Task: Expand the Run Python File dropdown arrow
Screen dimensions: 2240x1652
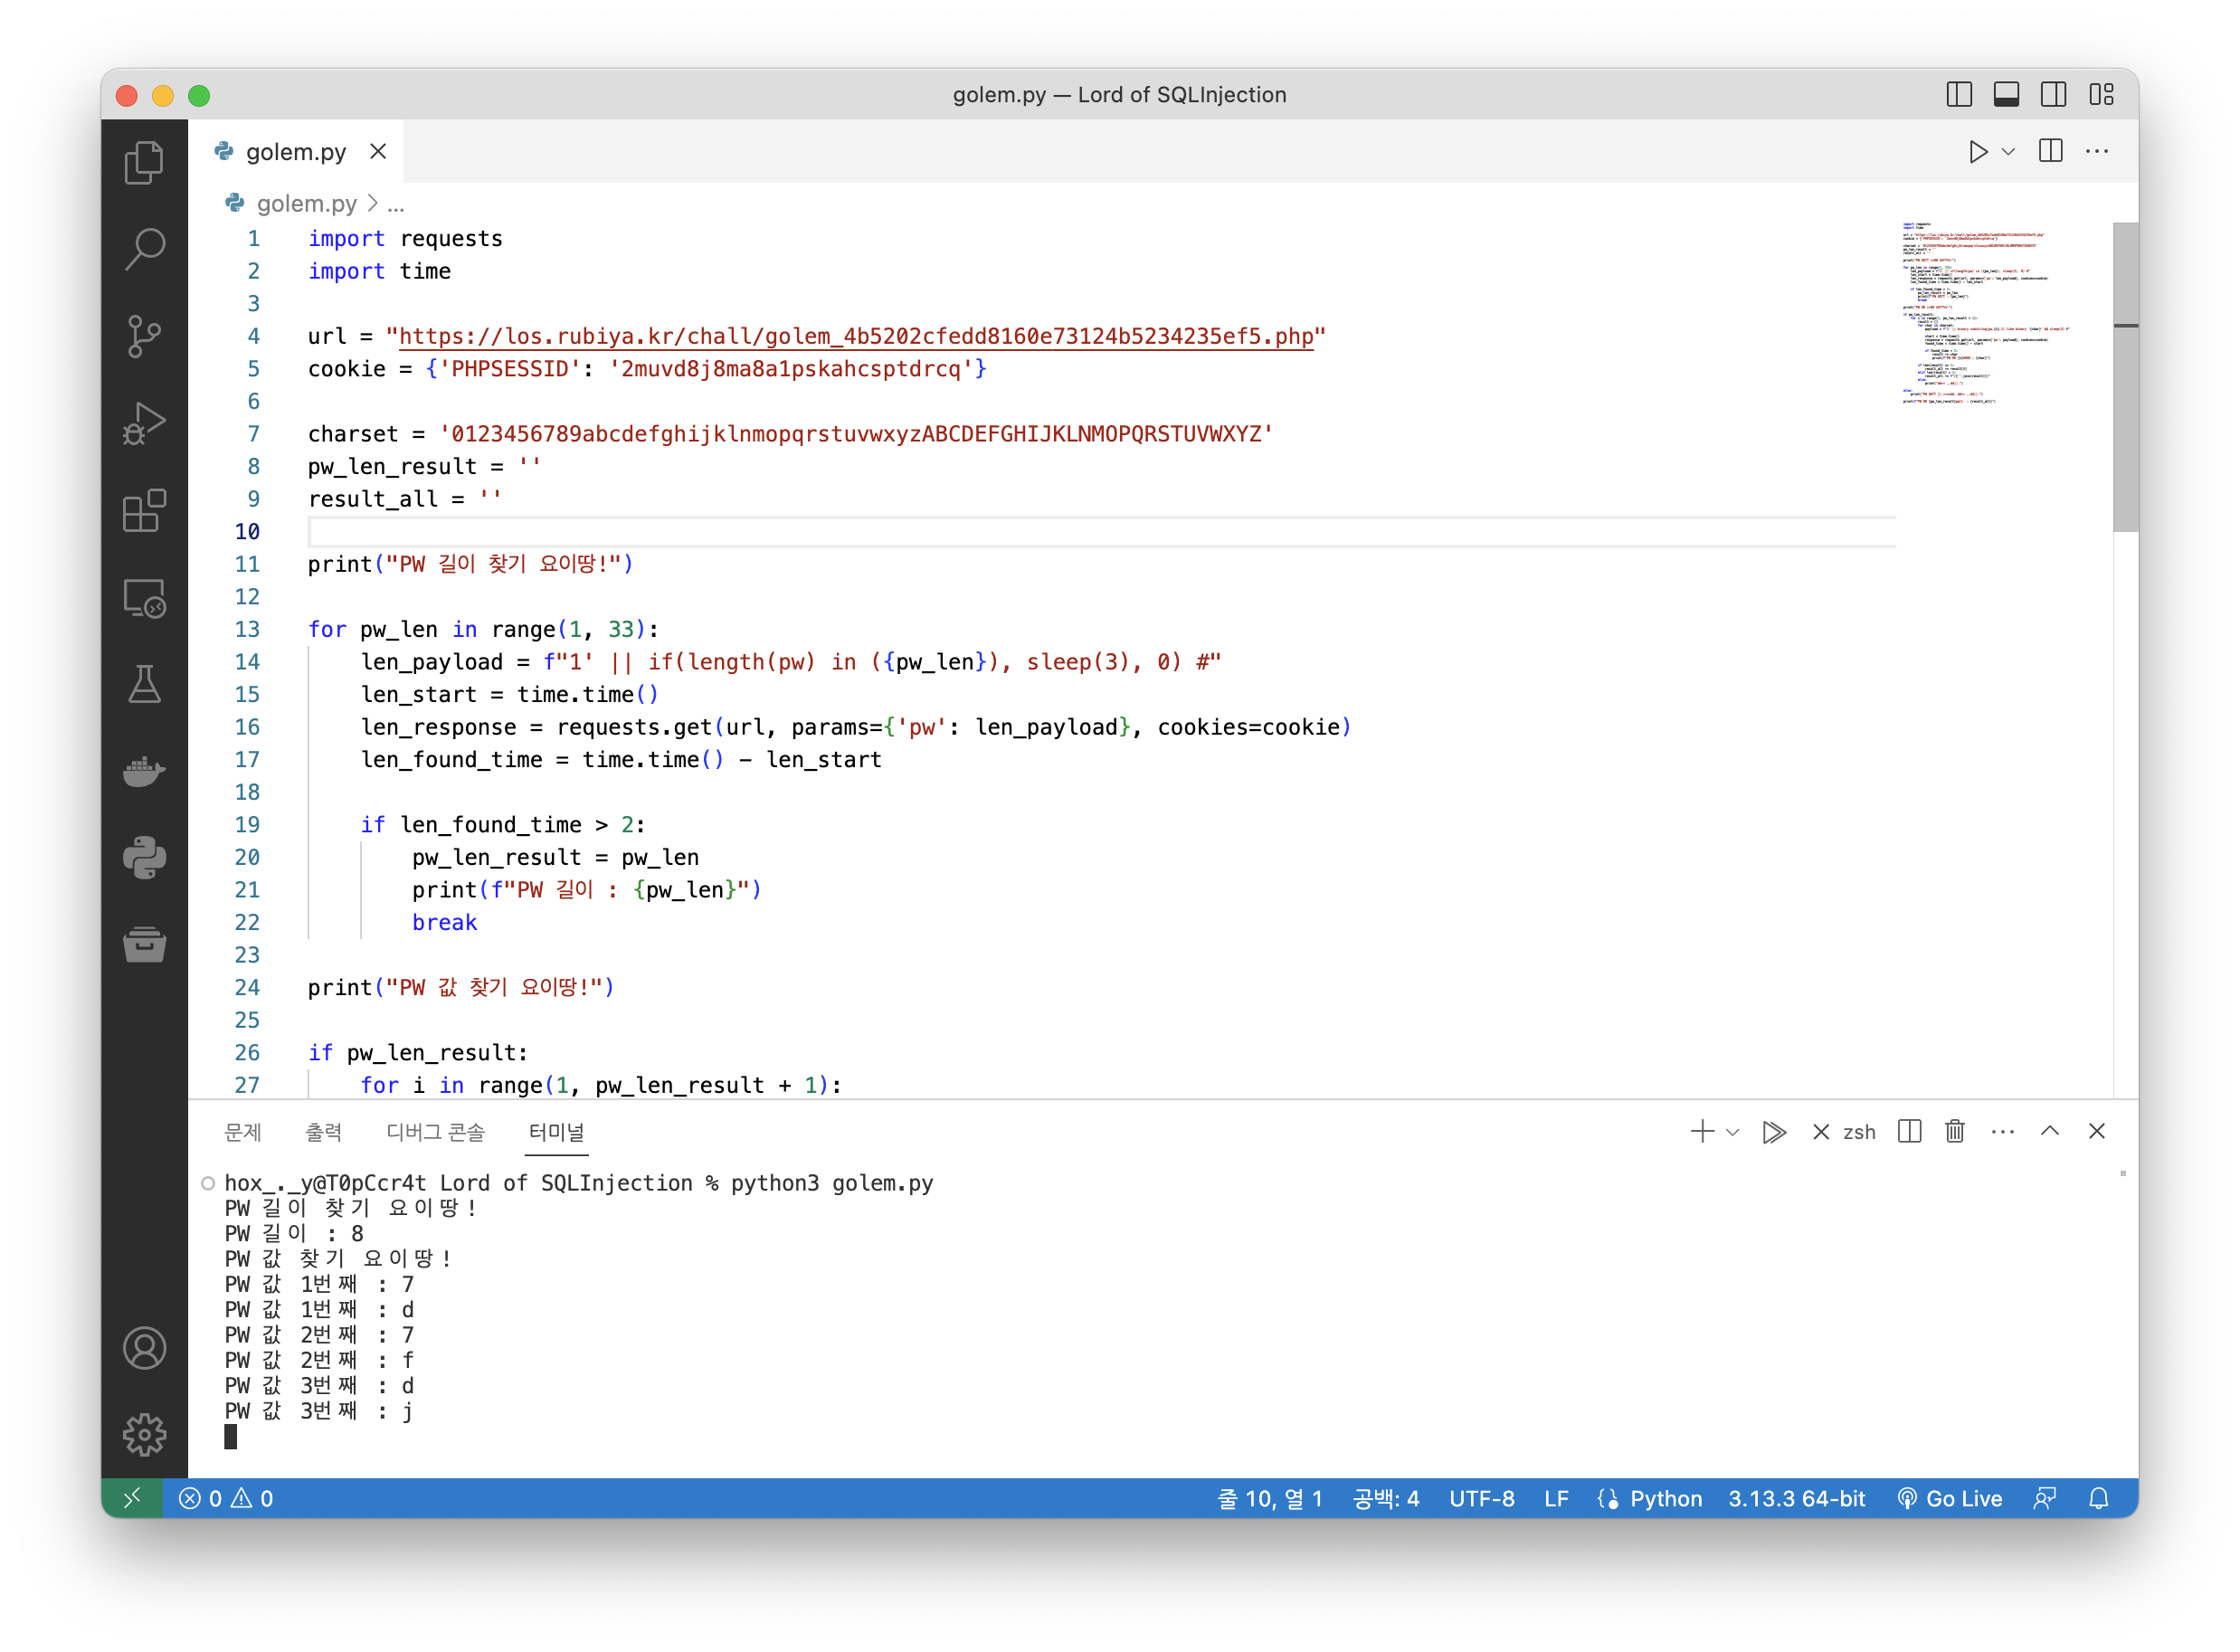Action: 2008,152
